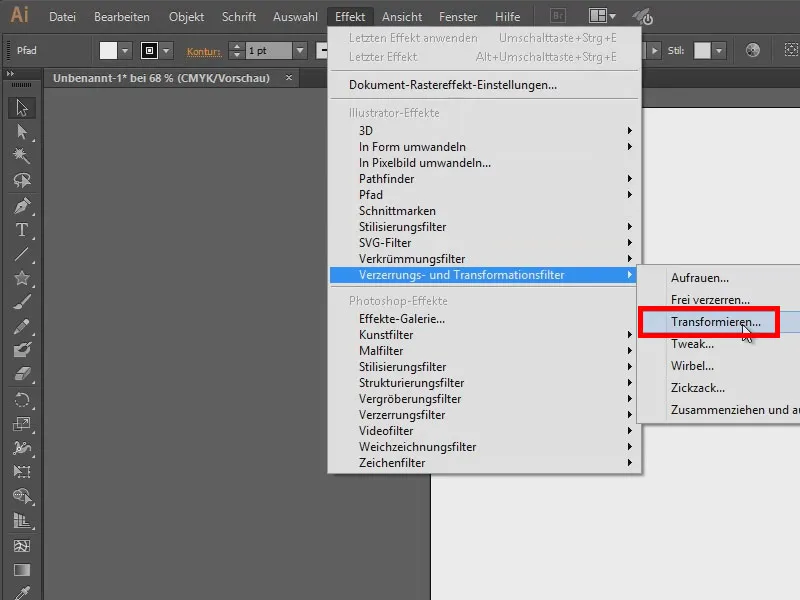Select the Pen tool
800x600 pixels.
[21, 206]
